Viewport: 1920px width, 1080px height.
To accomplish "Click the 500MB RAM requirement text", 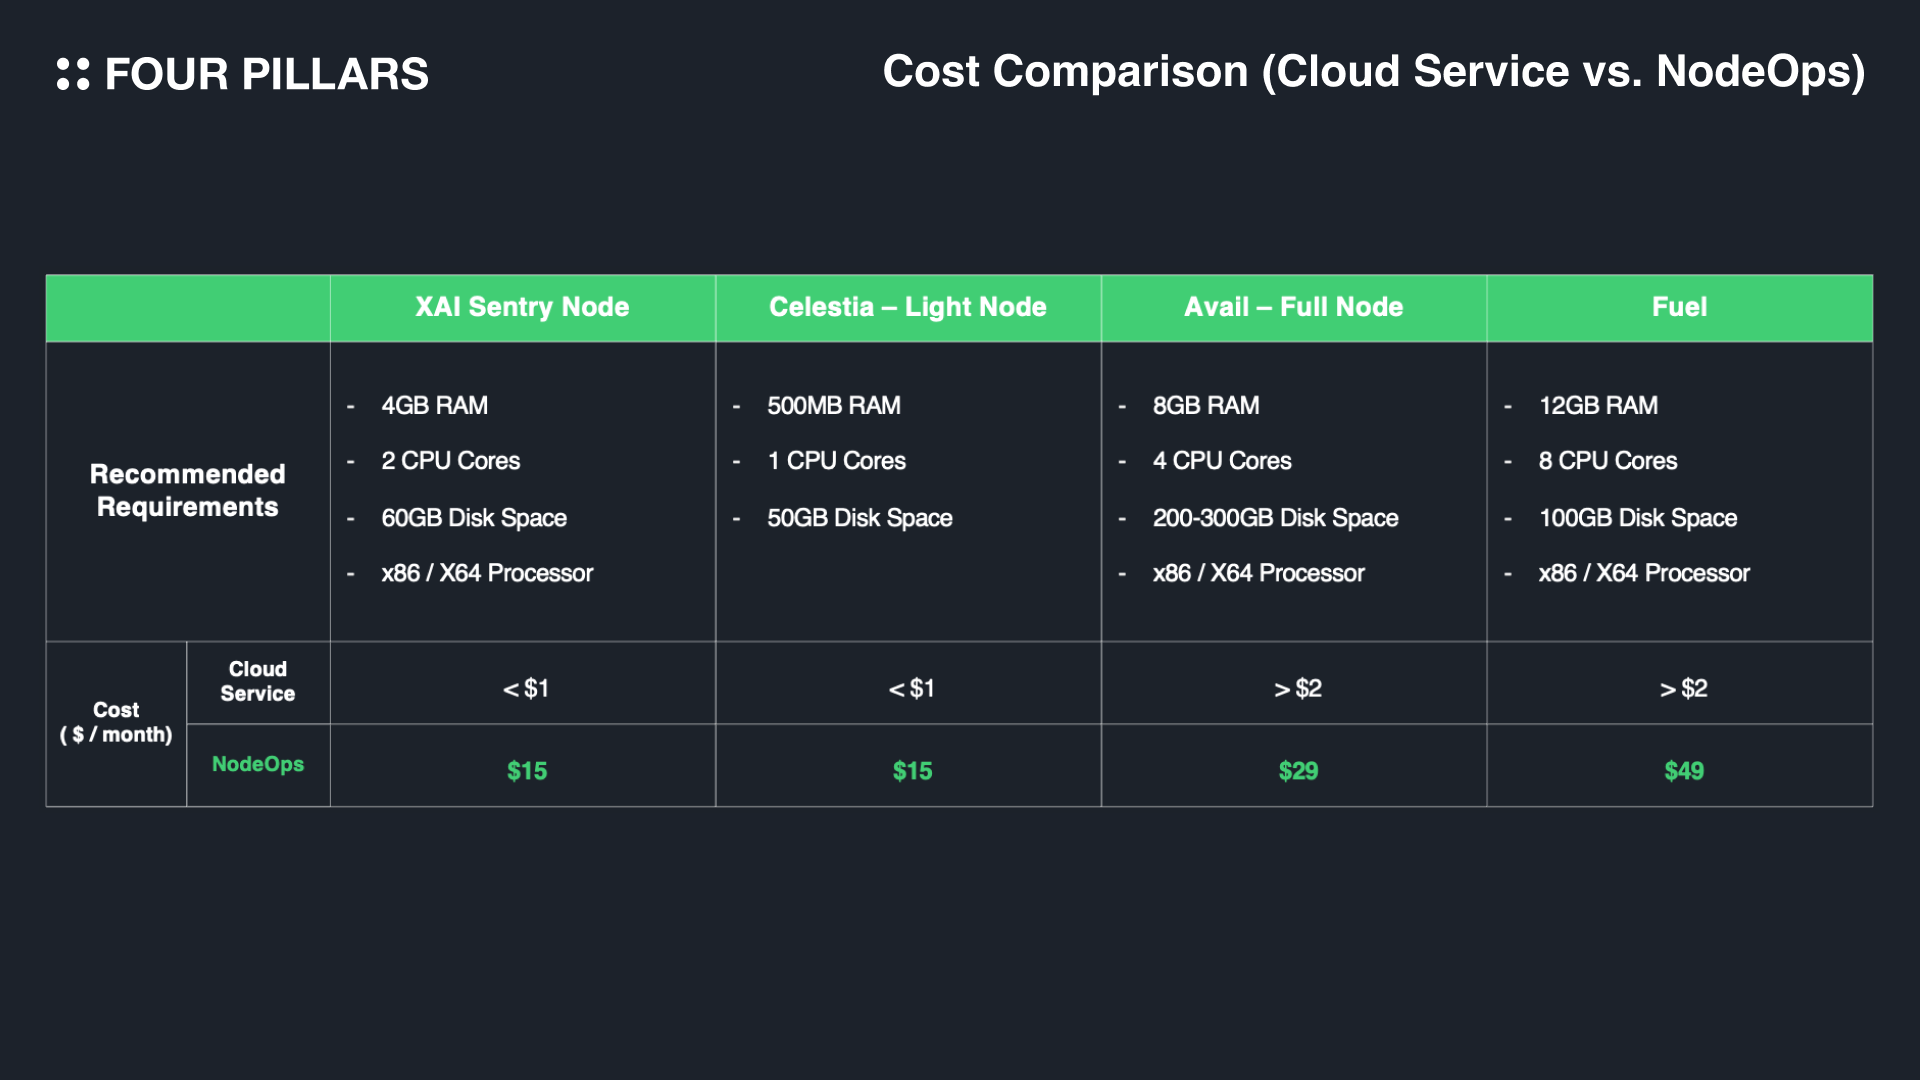I will (834, 405).
